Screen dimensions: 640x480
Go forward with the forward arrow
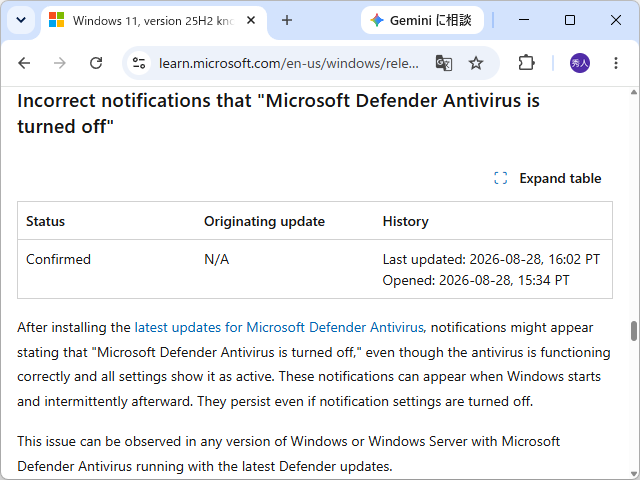click(60, 63)
